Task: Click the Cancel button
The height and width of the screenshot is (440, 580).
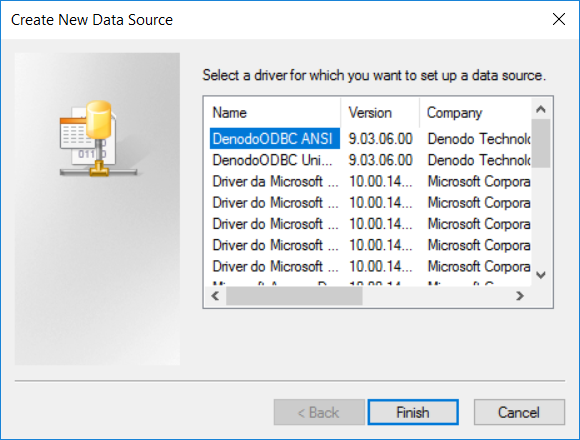Action: [519, 412]
